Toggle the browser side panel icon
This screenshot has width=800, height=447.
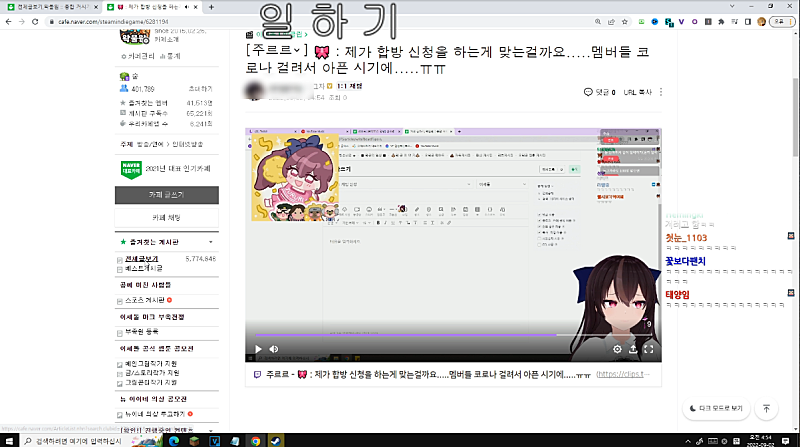[x=748, y=21]
